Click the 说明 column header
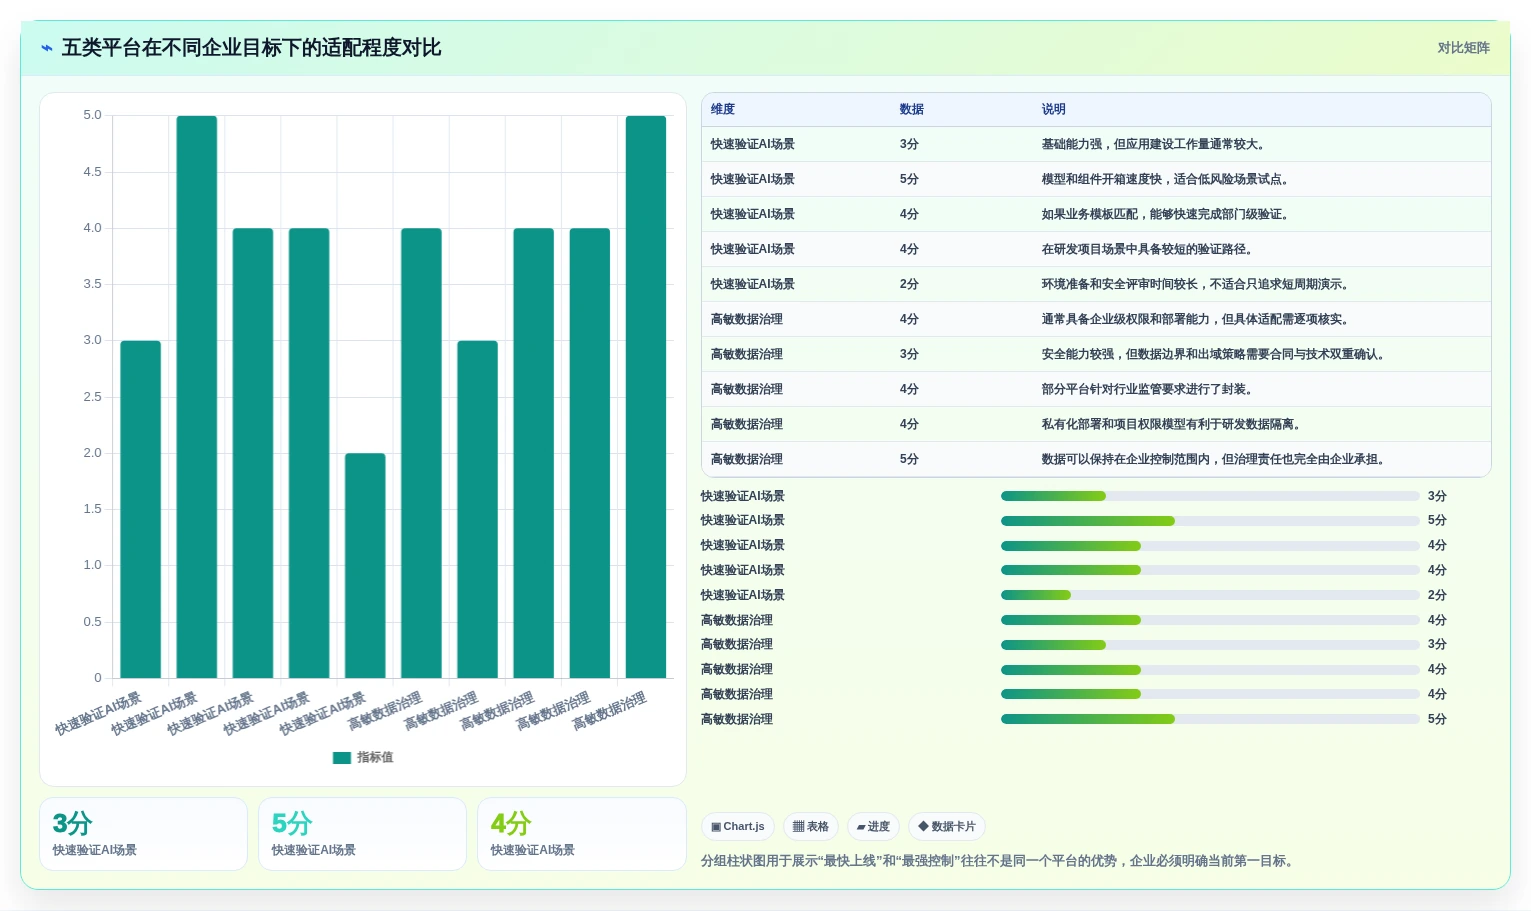 (x=1054, y=109)
